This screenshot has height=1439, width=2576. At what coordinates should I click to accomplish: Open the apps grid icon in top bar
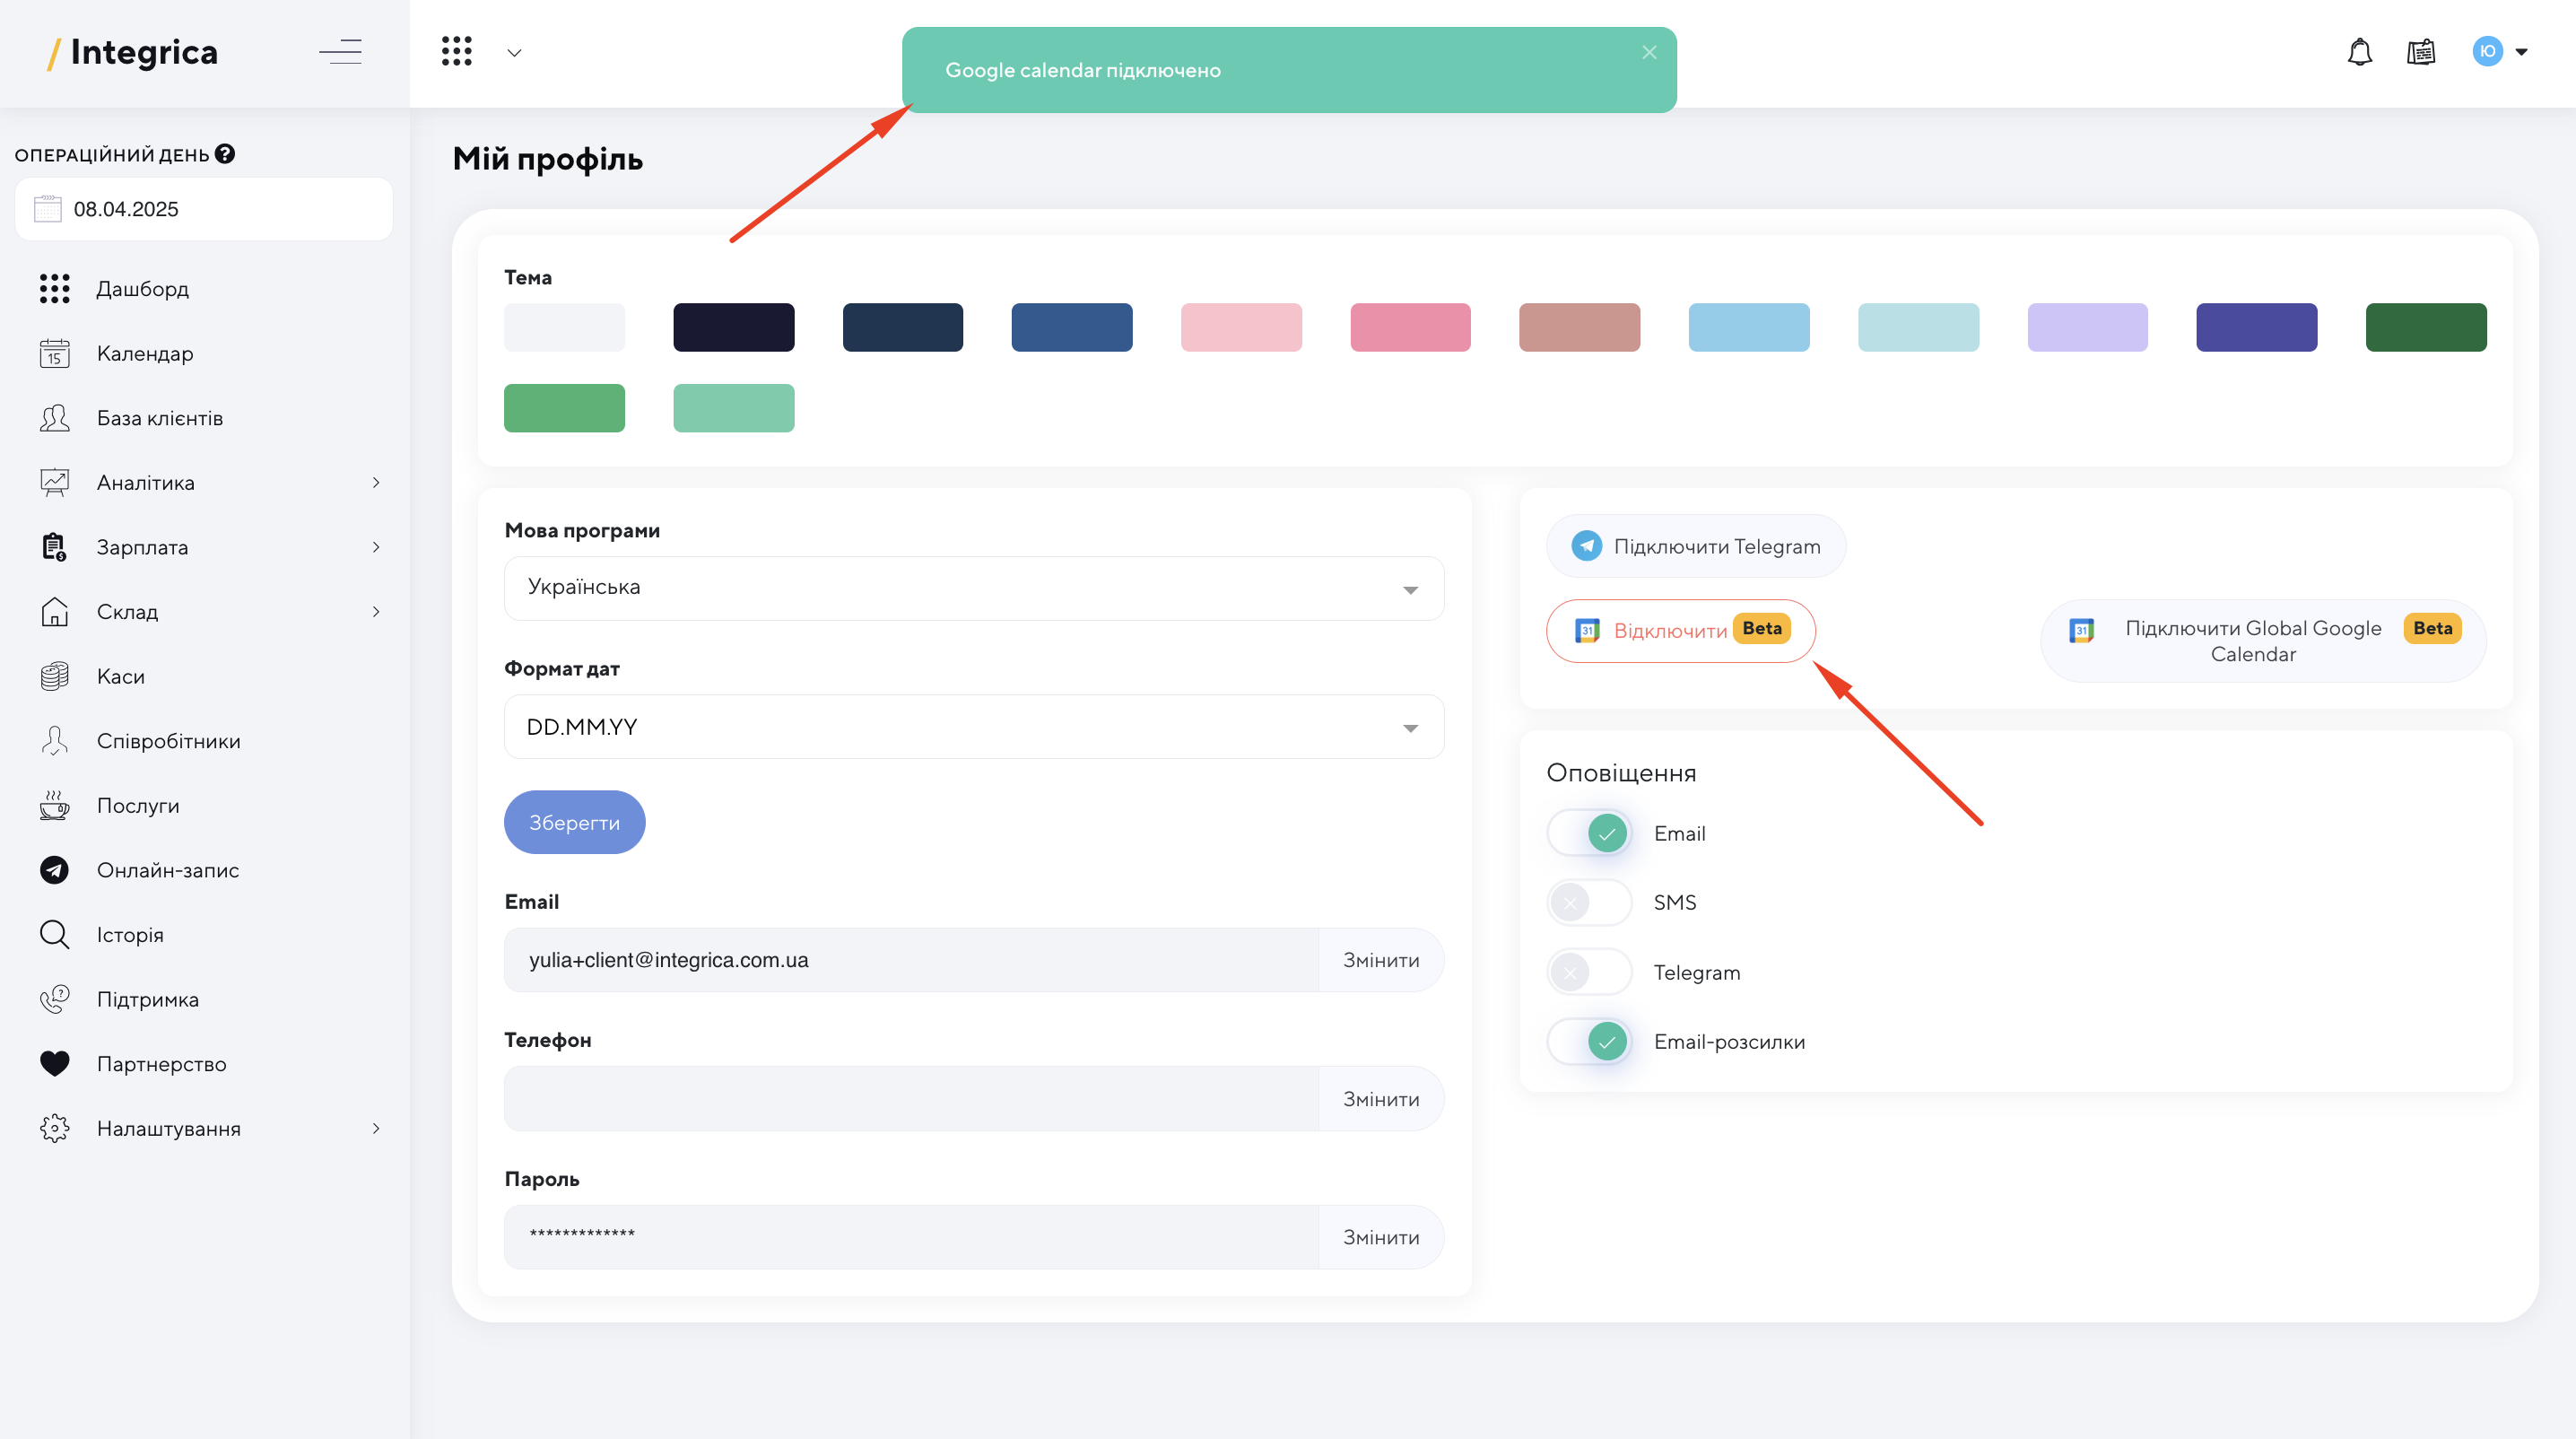point(456,52)
